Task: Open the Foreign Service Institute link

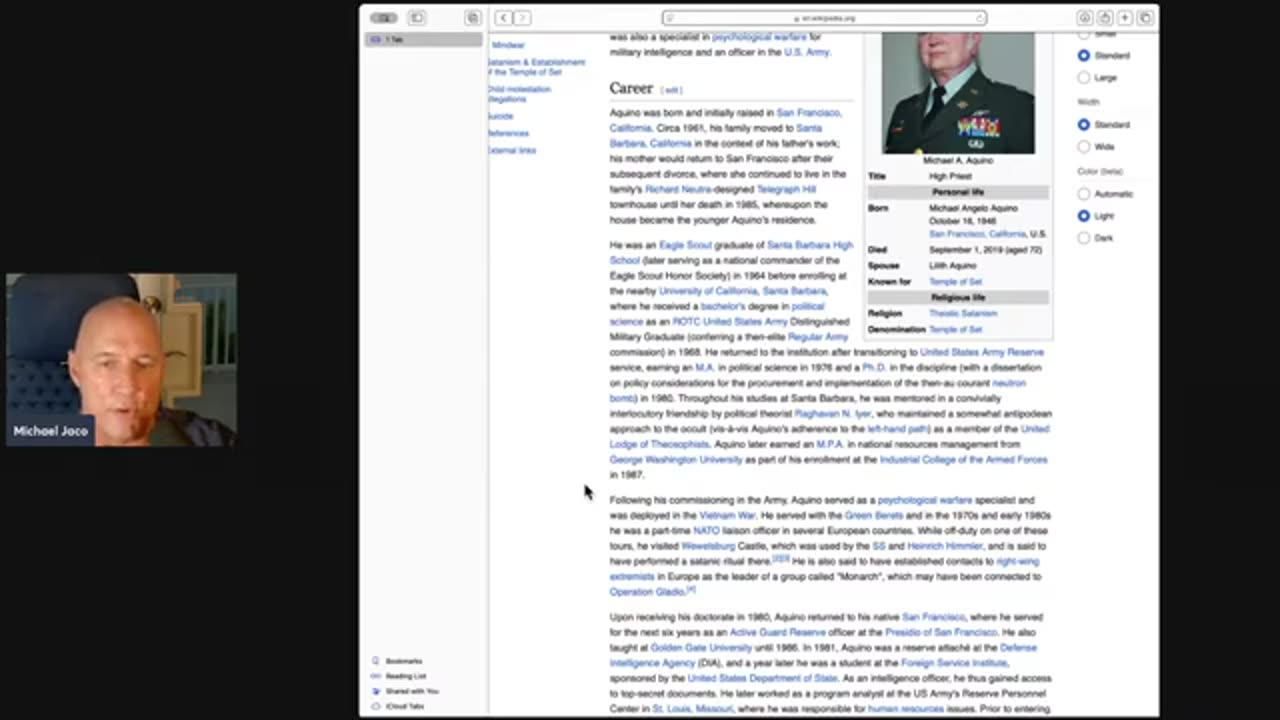Action: coord(953,663)
